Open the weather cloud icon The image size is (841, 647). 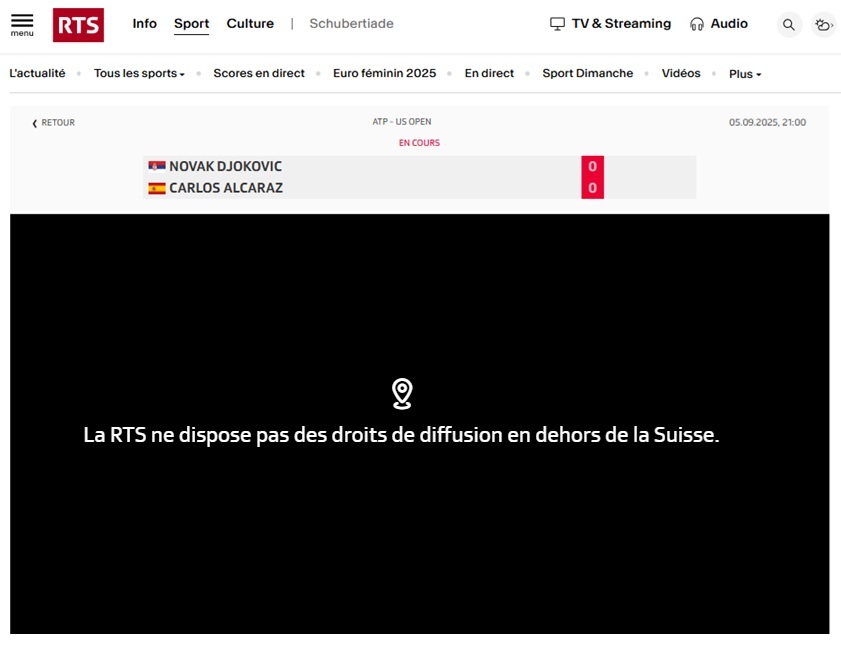click(823, 24)
